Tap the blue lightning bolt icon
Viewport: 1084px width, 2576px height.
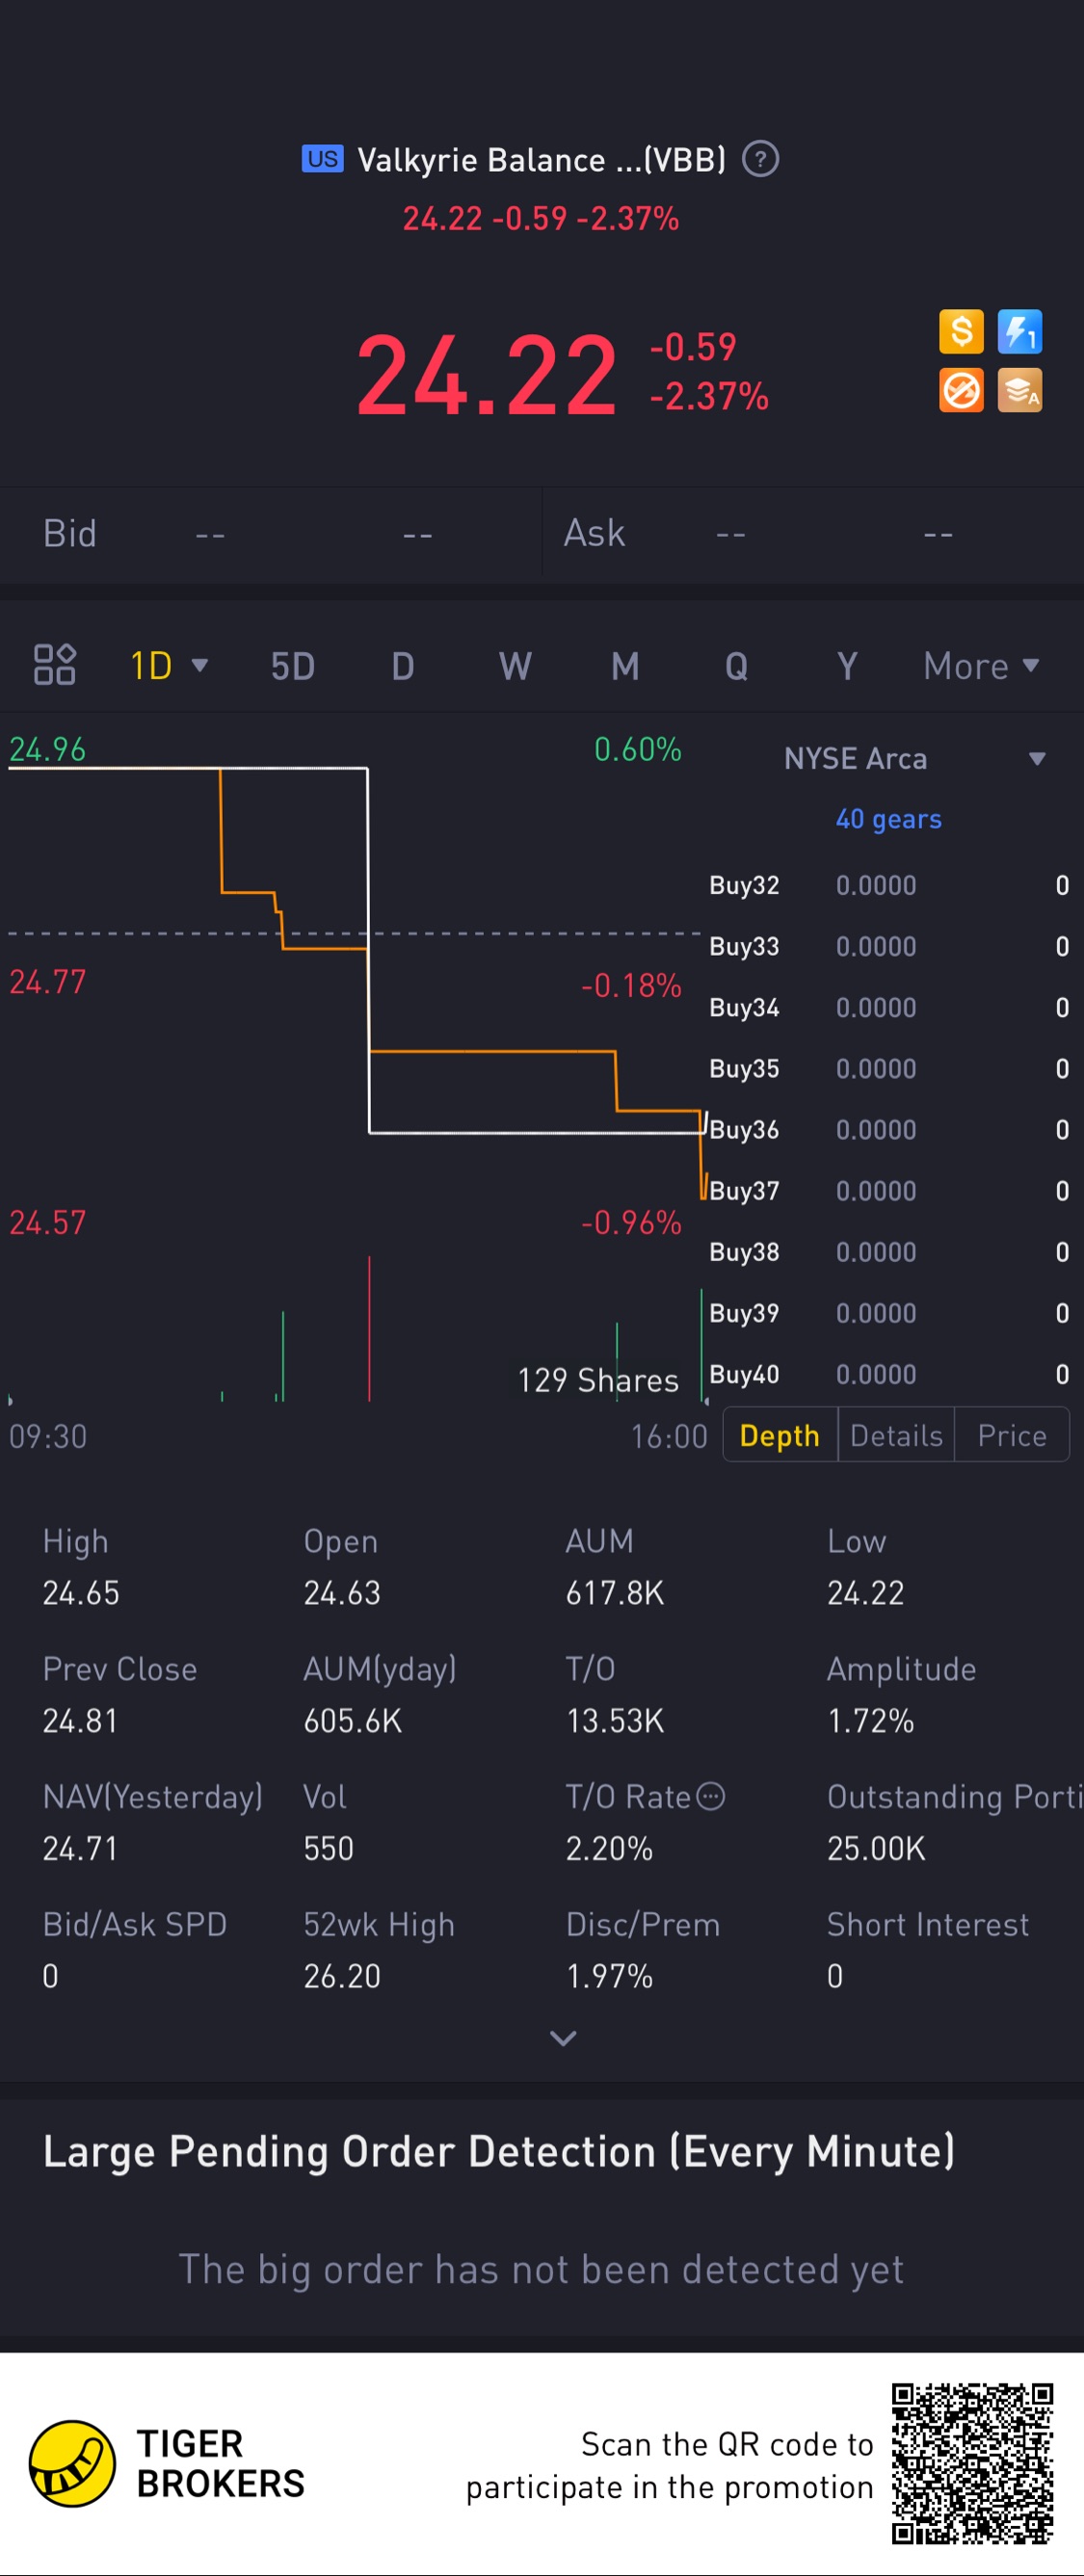click(1019, 332)
